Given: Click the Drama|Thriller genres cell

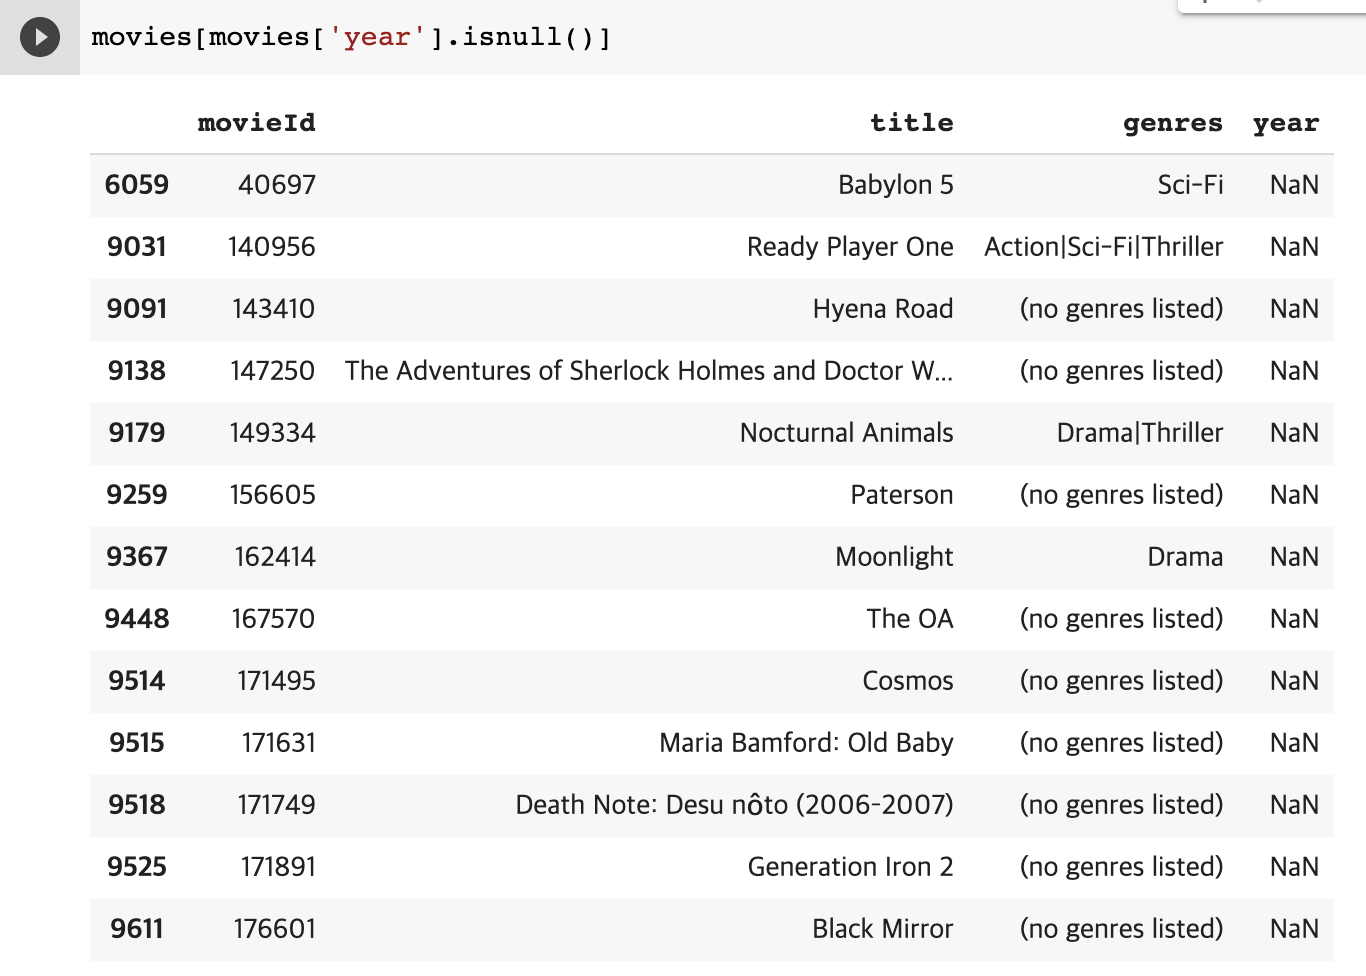Looking at the screenshot, I should 1139,433.
